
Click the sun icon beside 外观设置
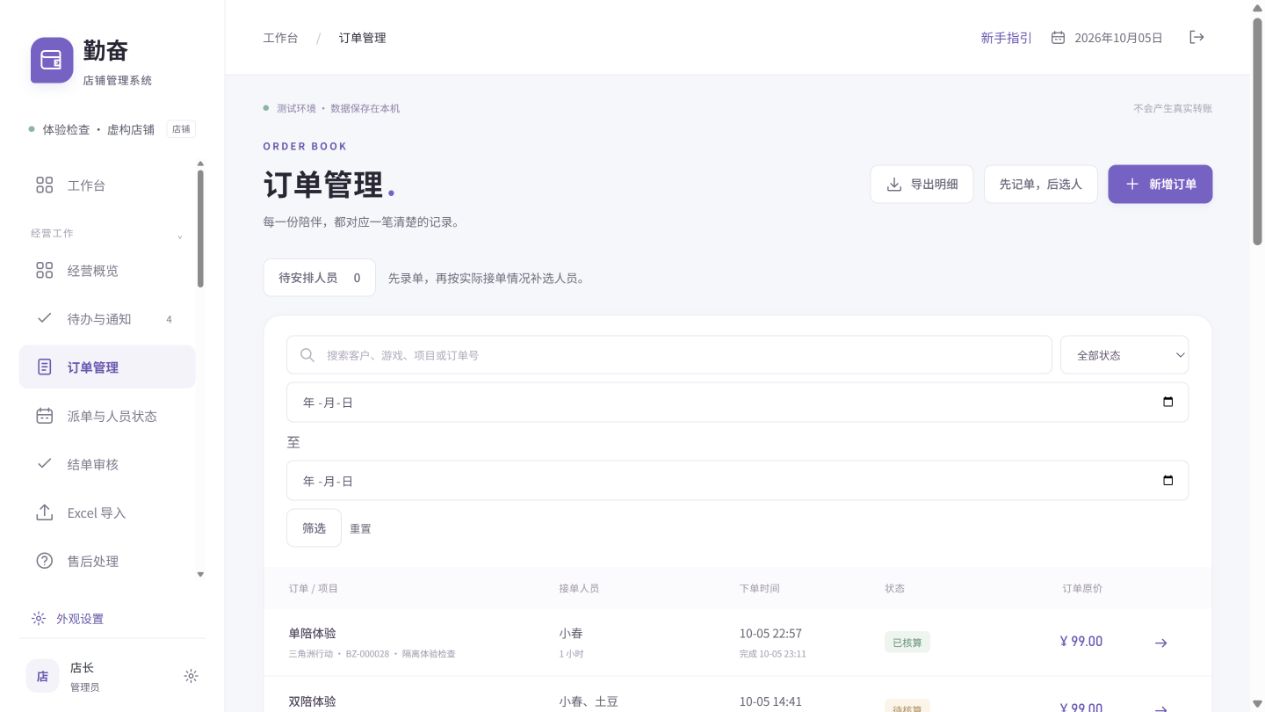(38, 619)
